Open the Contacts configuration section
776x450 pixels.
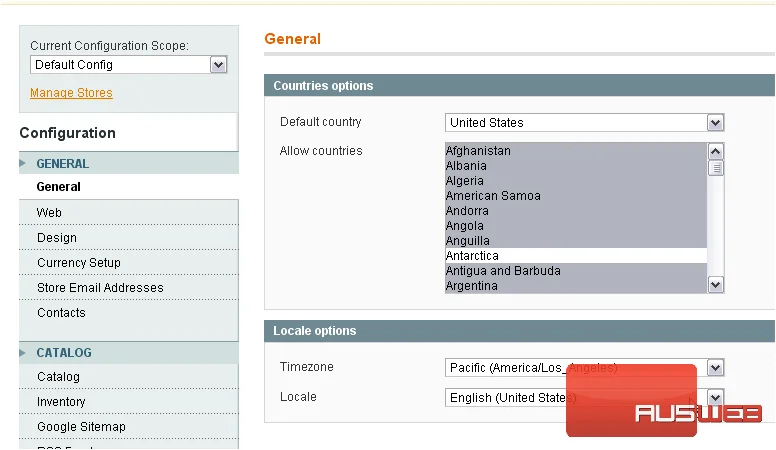(61, 312)
